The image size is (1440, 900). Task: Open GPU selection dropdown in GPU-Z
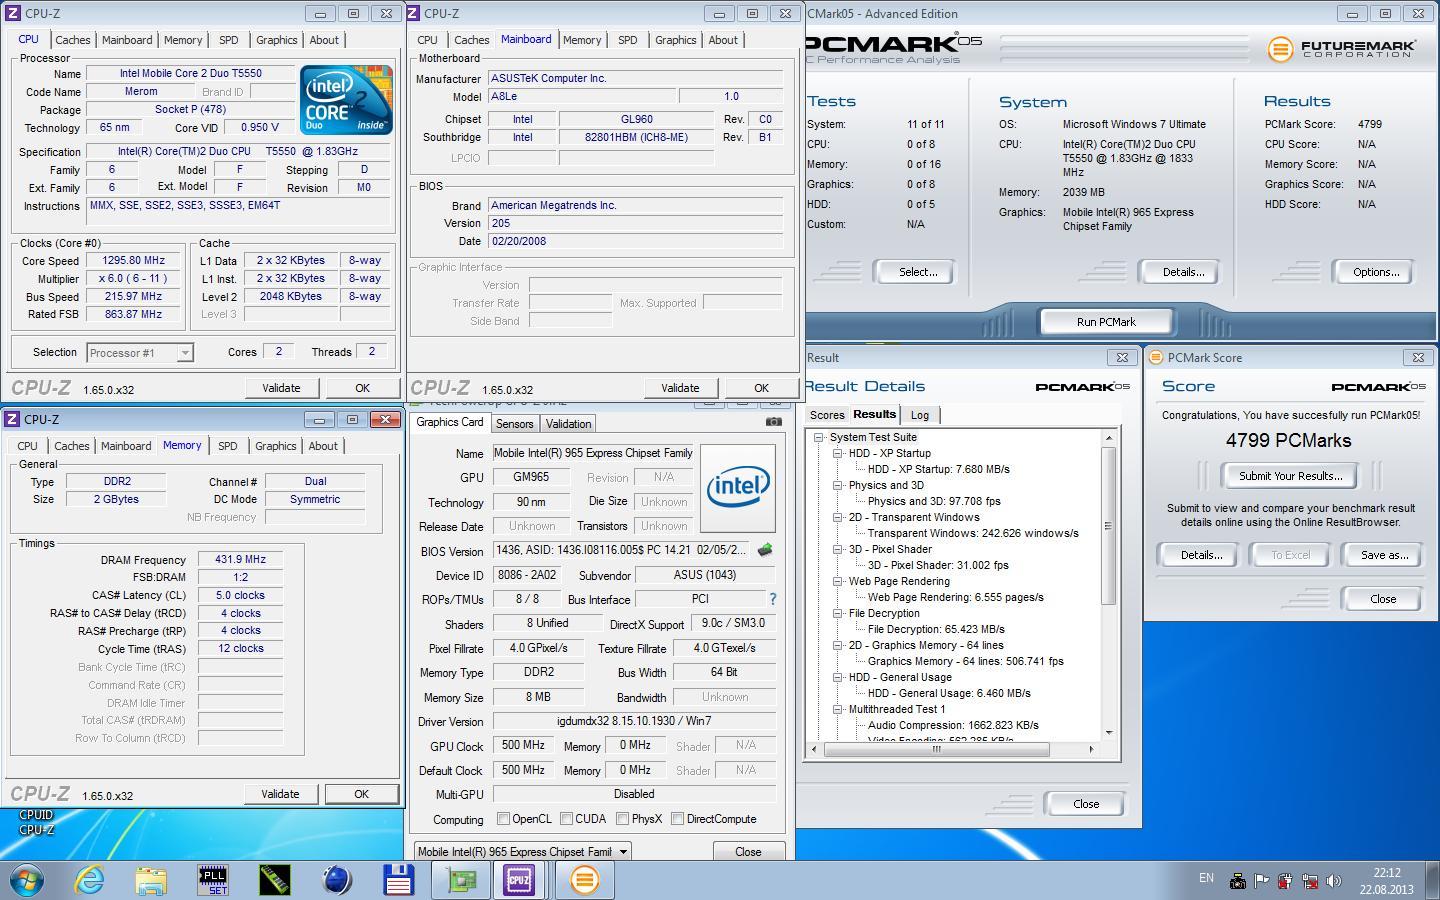pos(522,852)
